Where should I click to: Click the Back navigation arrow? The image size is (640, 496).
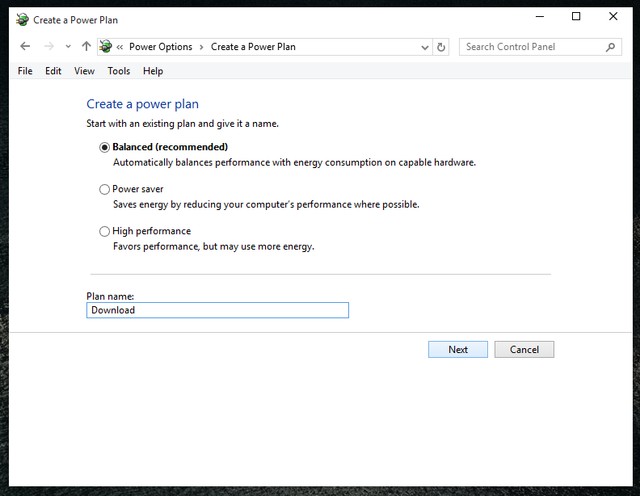(25, 46)
